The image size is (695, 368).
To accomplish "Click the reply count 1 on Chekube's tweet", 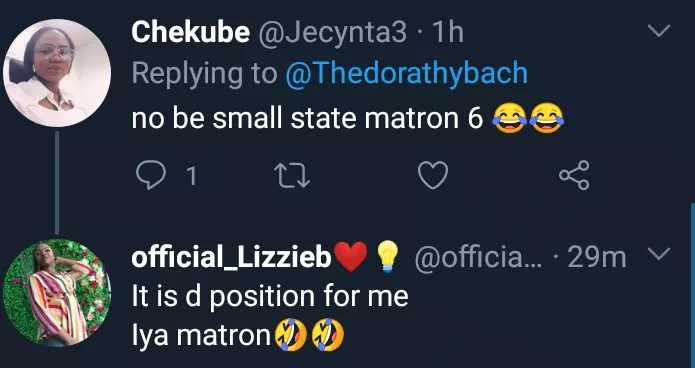I will (x=191, y=176).
